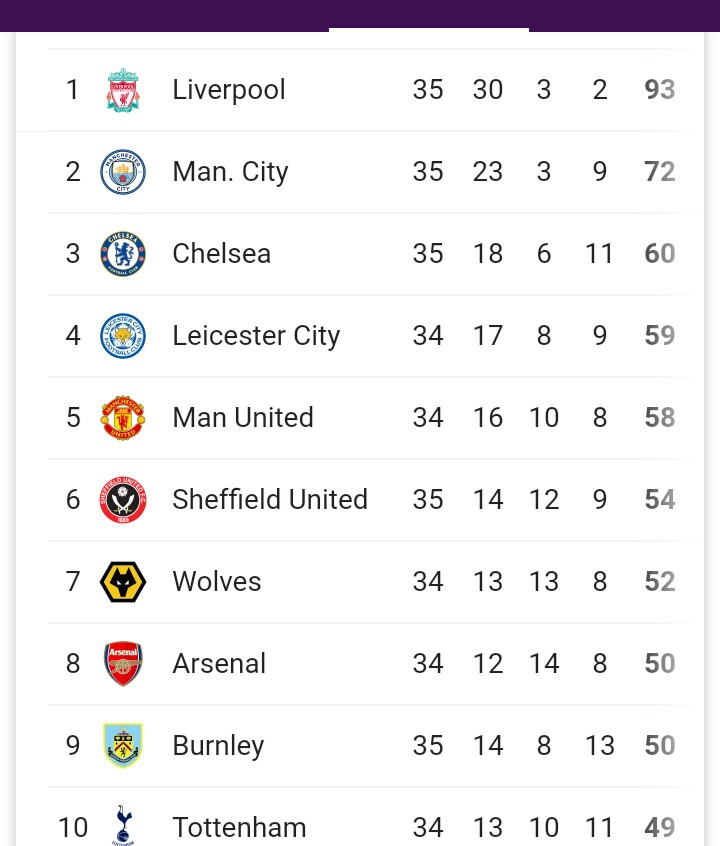Select the Burnley club badge
The width and height of the screenshot is (720, 846).
click(123, 746)
